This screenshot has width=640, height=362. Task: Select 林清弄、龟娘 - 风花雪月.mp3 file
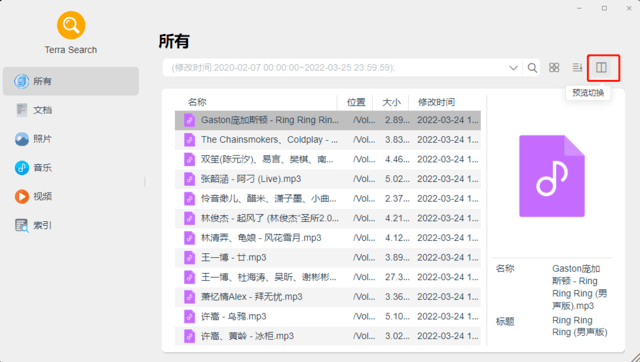point(328,238)
